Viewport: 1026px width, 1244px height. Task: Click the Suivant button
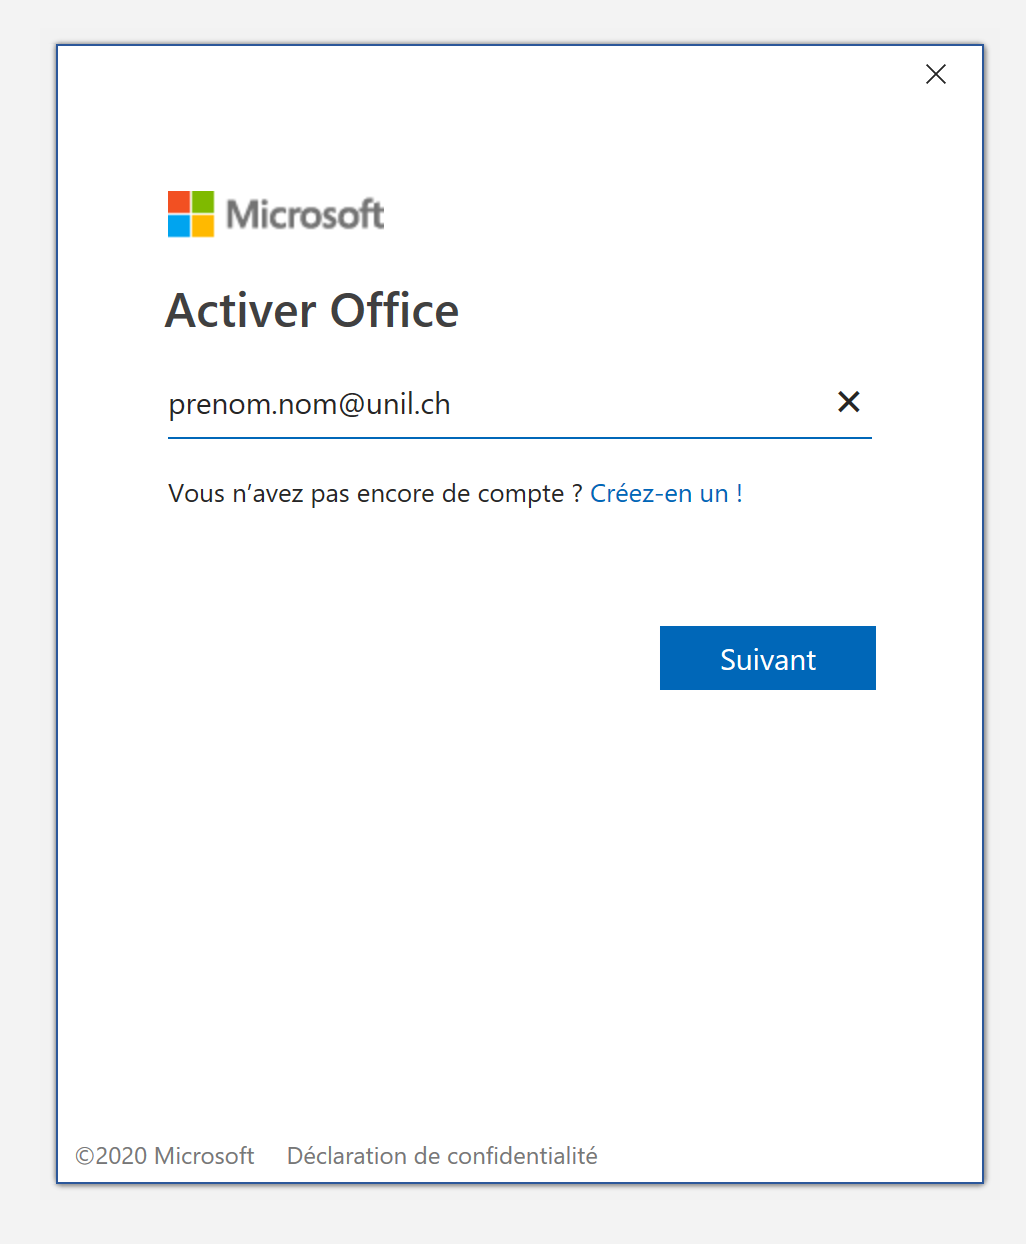coord(767,658)
